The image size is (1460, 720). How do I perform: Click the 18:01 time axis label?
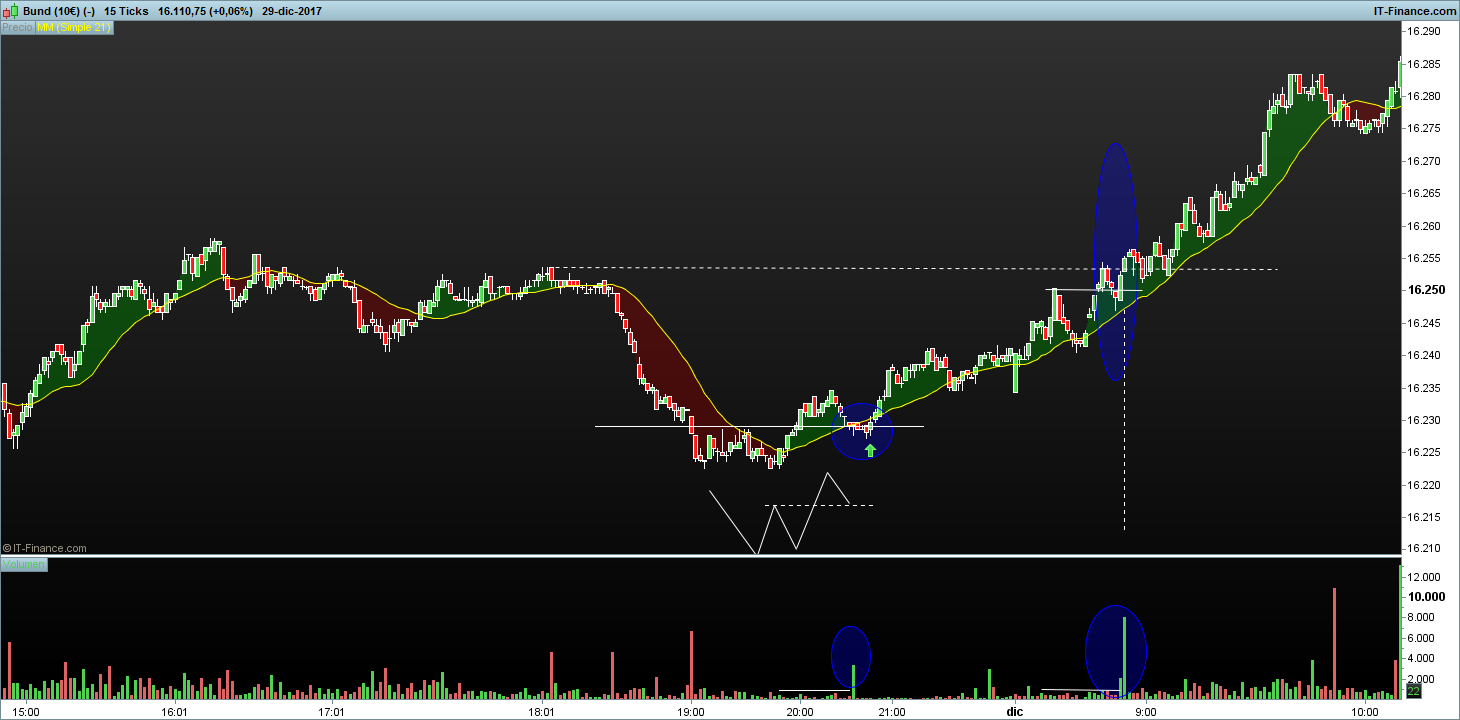point(542,712)
